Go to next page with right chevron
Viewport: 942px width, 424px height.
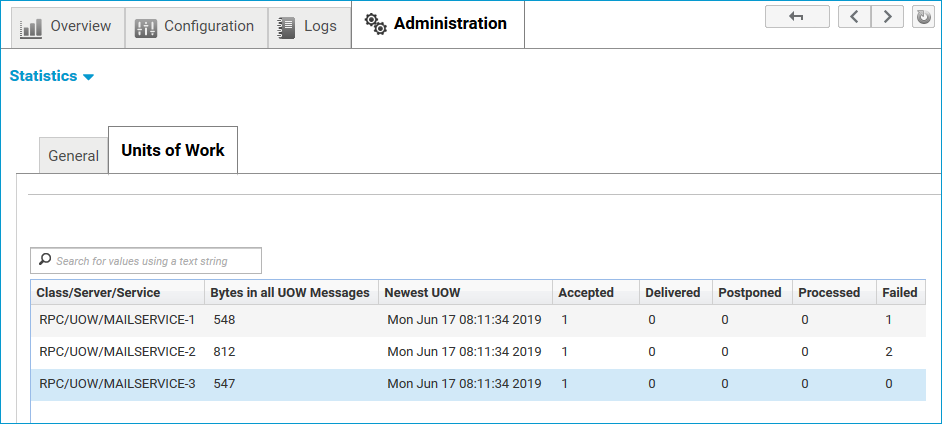coord(887,17)
